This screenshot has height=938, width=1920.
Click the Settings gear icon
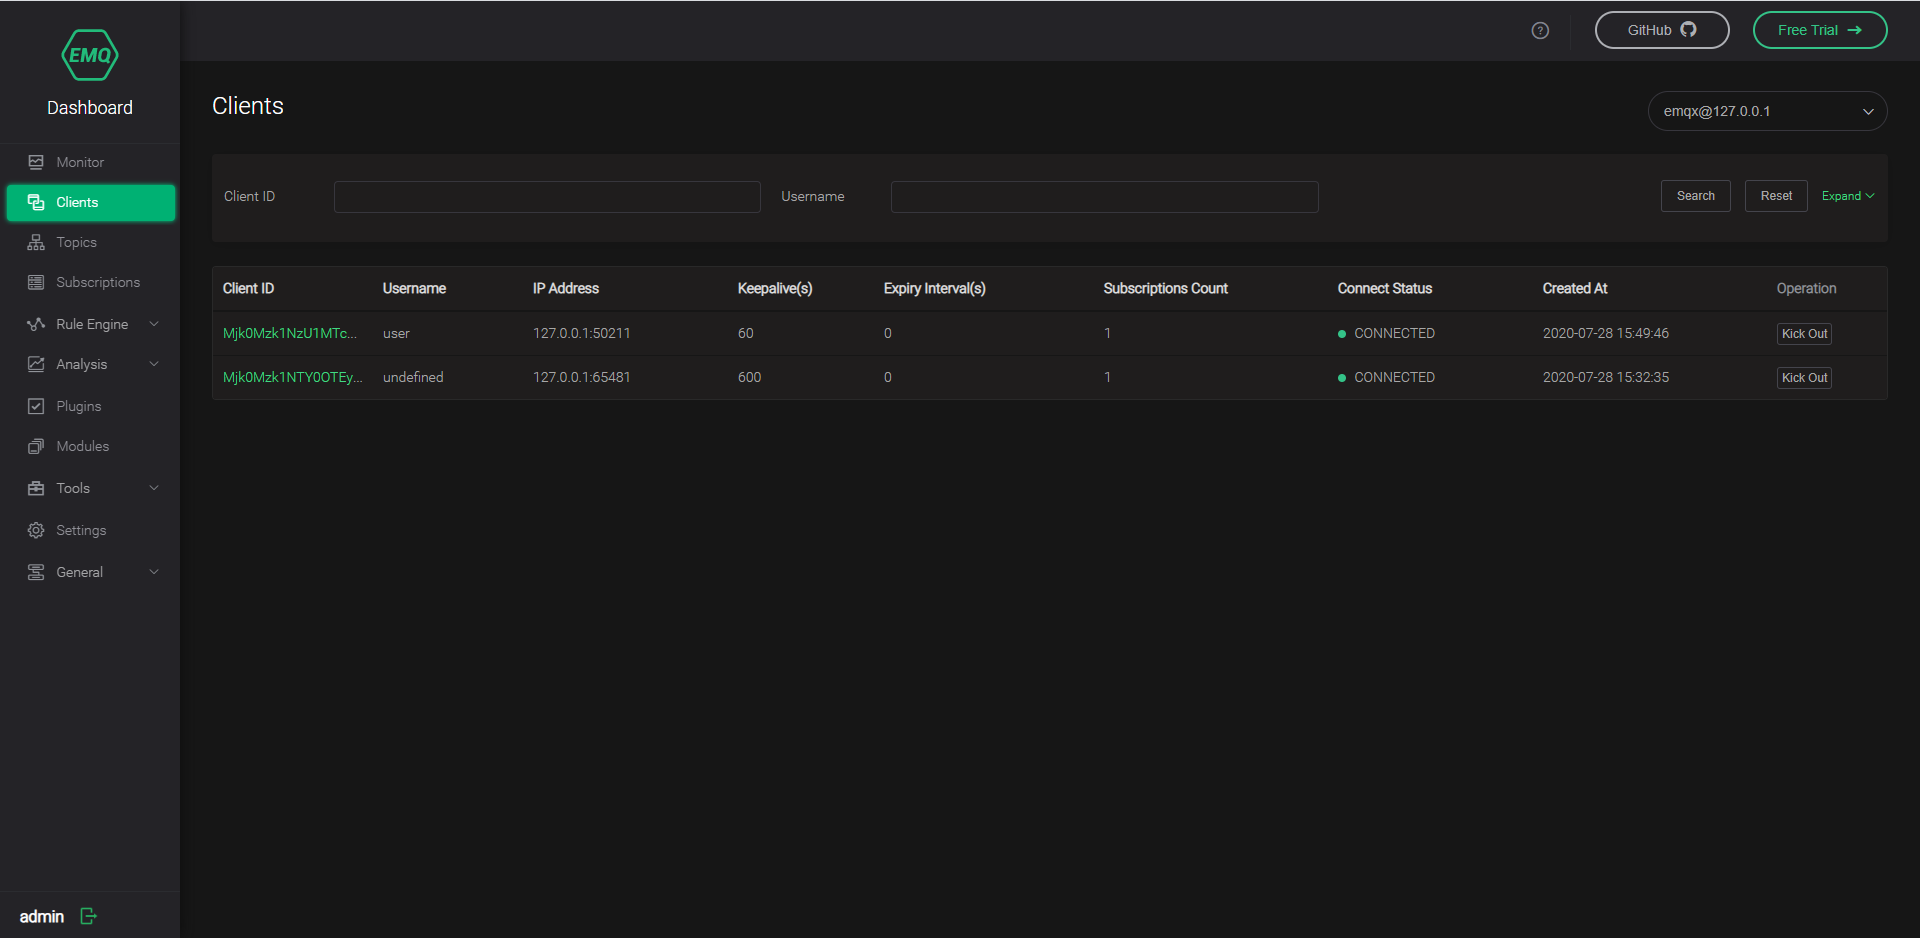tap(36, 529)
